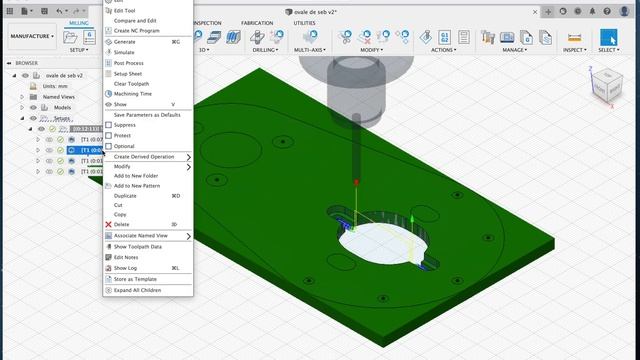
Task: Choose Store as Template in the menu
Action: [148, 279]
